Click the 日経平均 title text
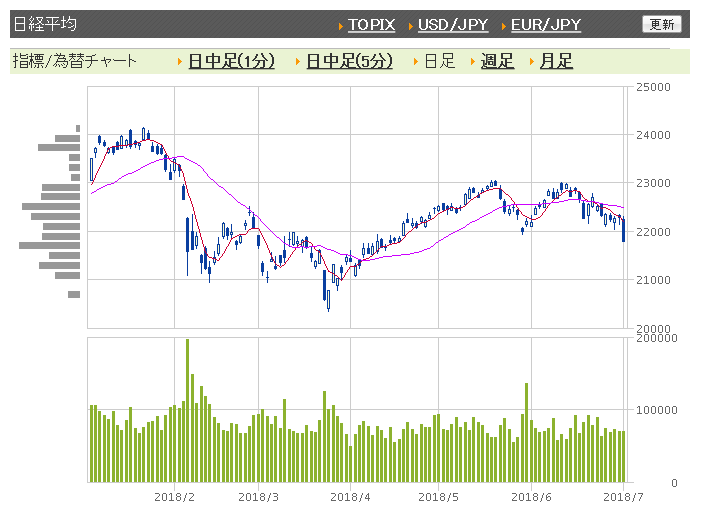 [x=45, y=24]
